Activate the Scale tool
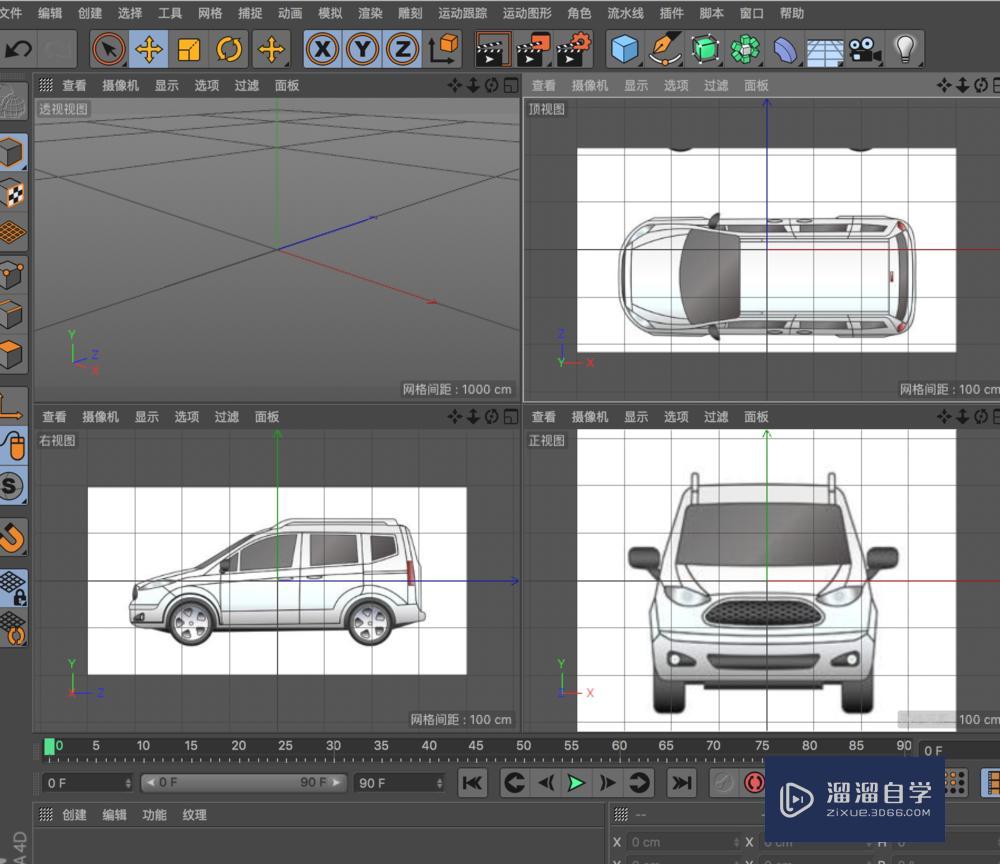The image size is (1000, 864). [189, 49]
